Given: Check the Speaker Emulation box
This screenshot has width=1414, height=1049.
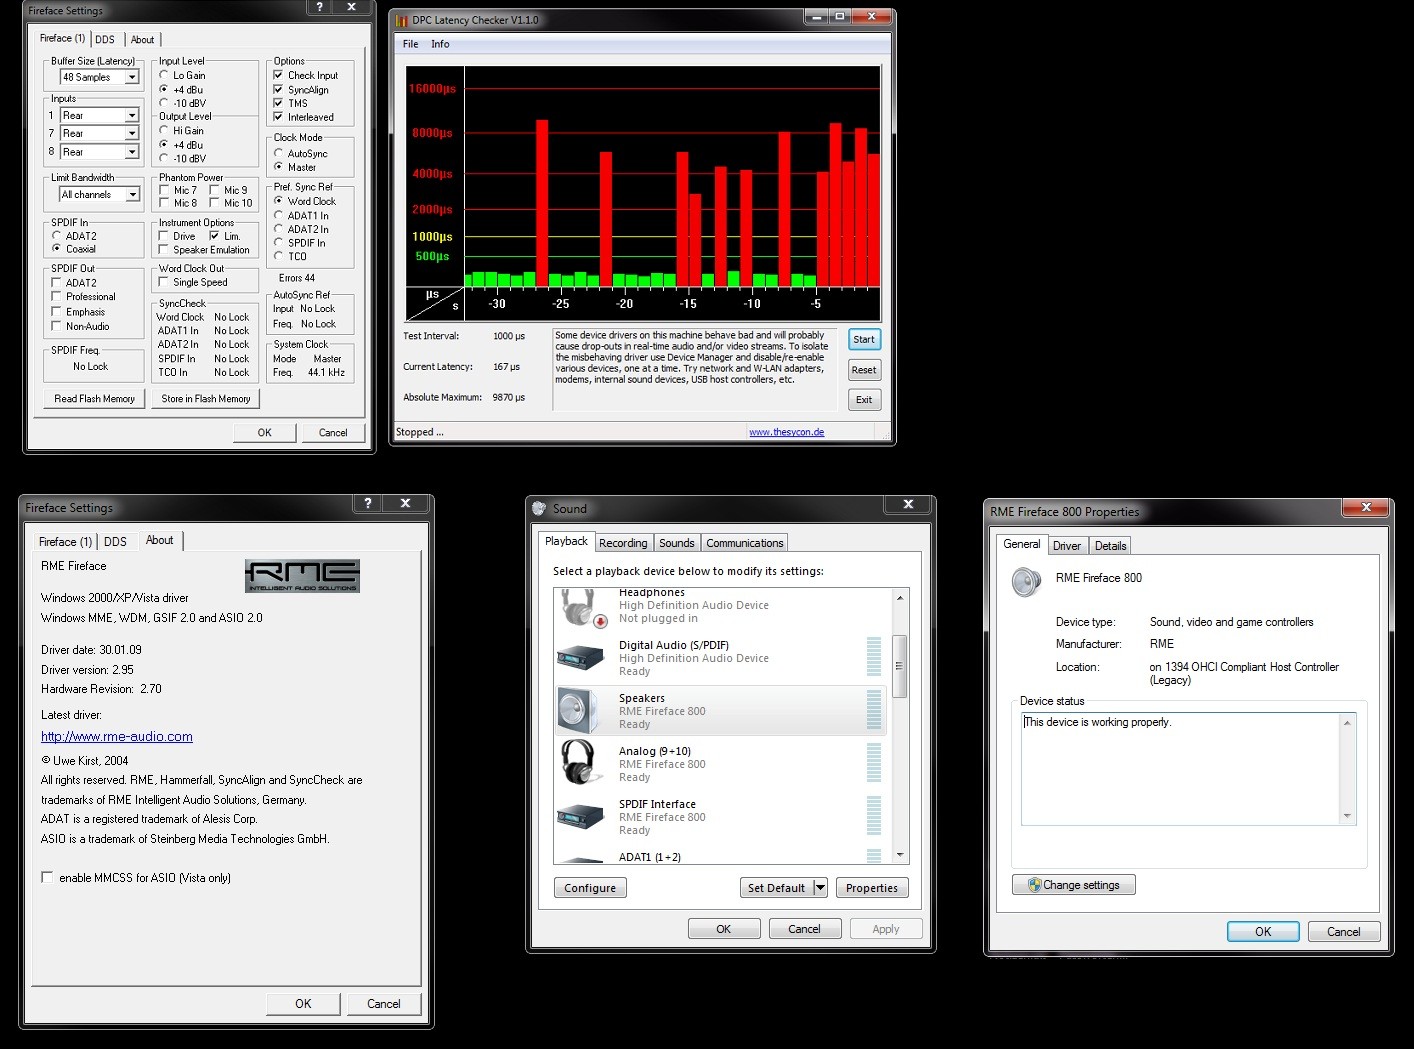Looking at the screenshot, I should [x=165, y=250].
